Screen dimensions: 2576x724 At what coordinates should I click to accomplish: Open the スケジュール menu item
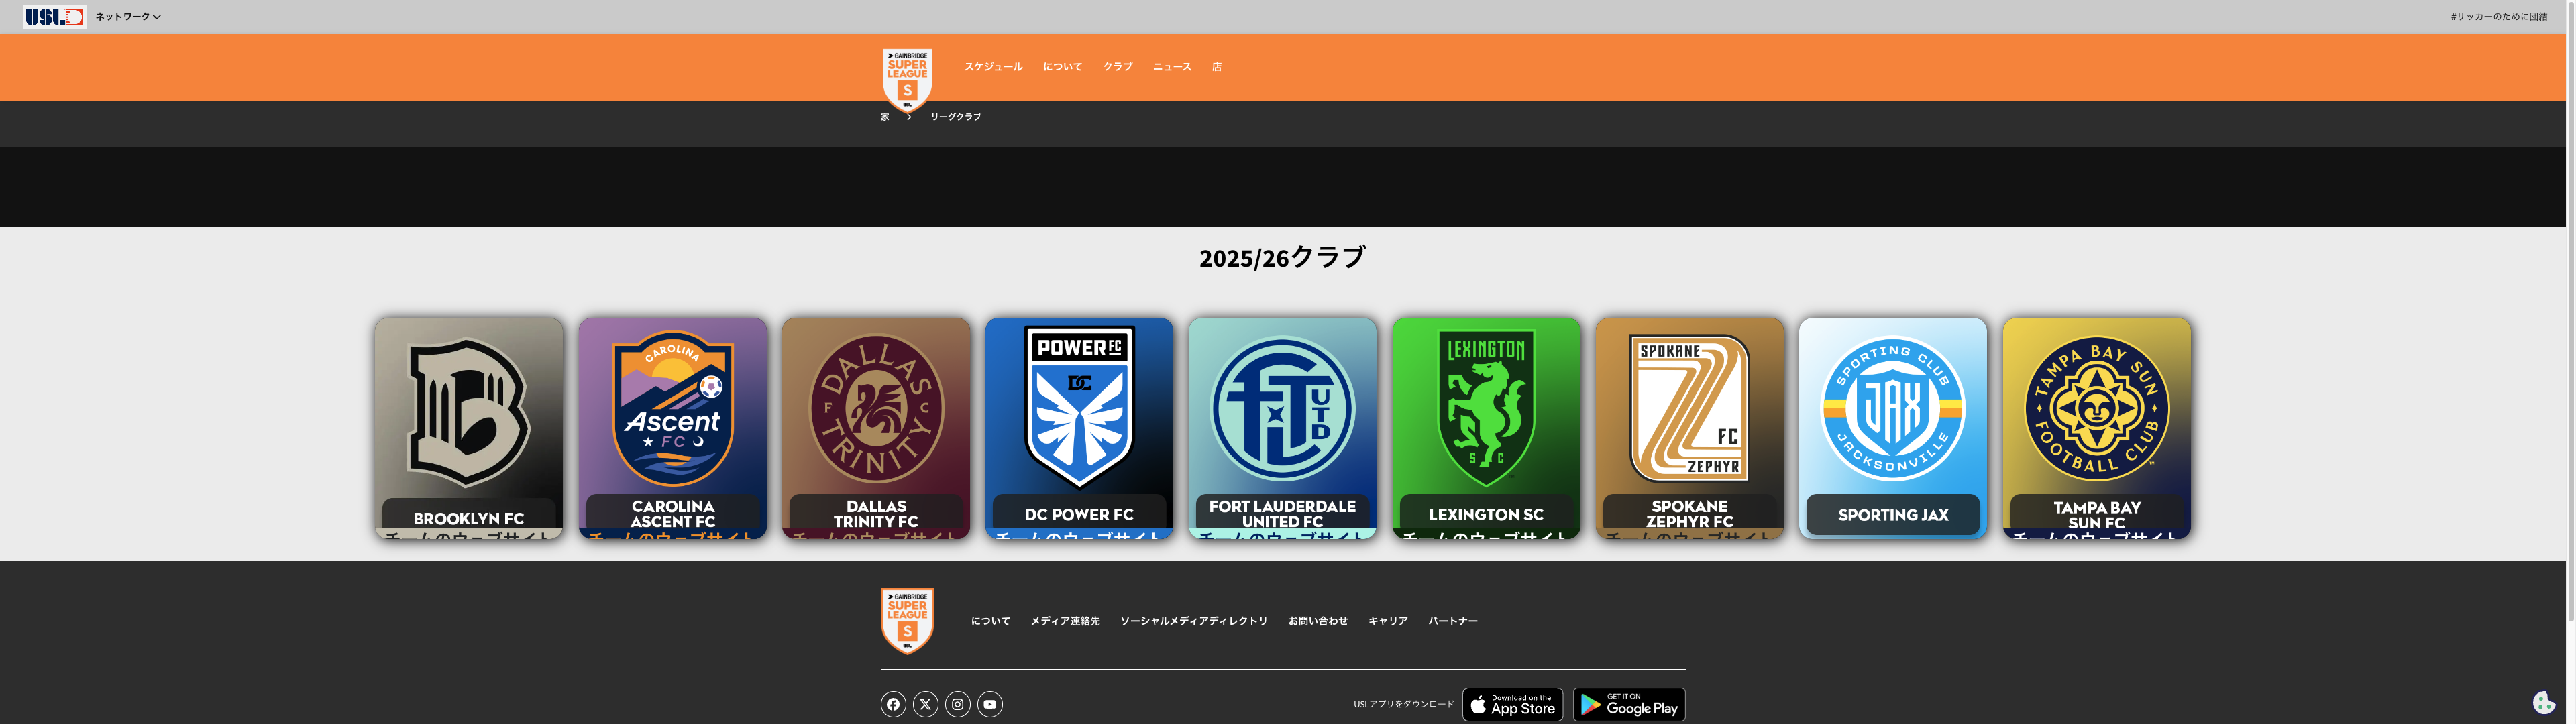point(993,67)
